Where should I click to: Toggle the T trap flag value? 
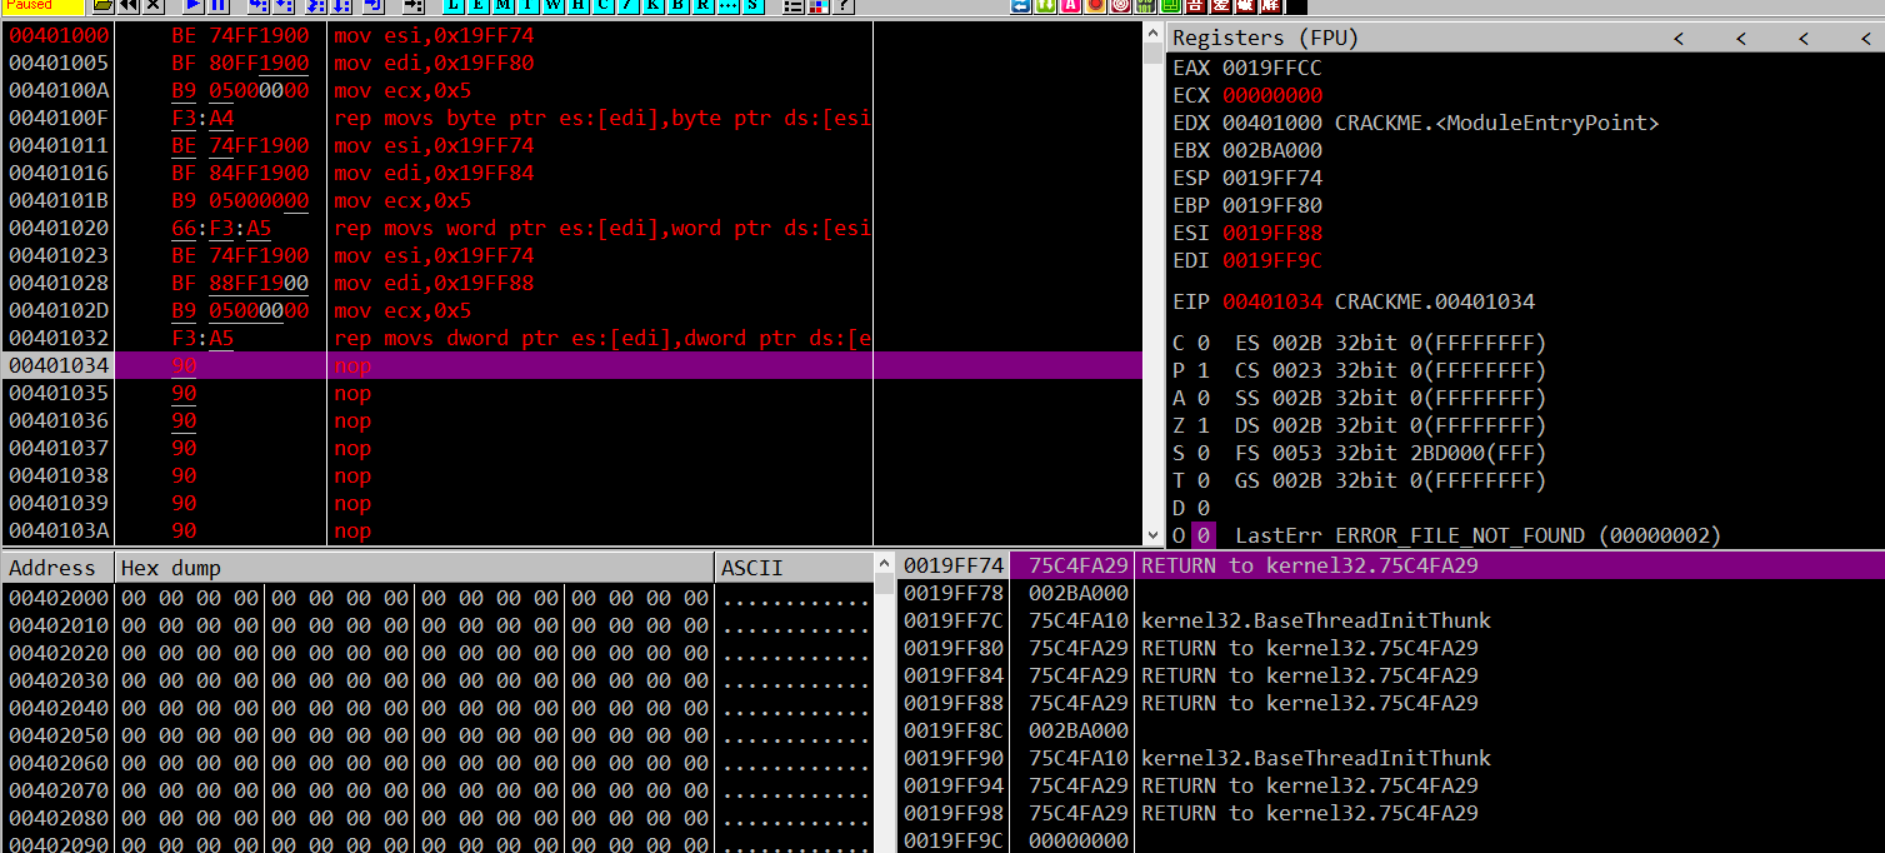(1204, 481)
